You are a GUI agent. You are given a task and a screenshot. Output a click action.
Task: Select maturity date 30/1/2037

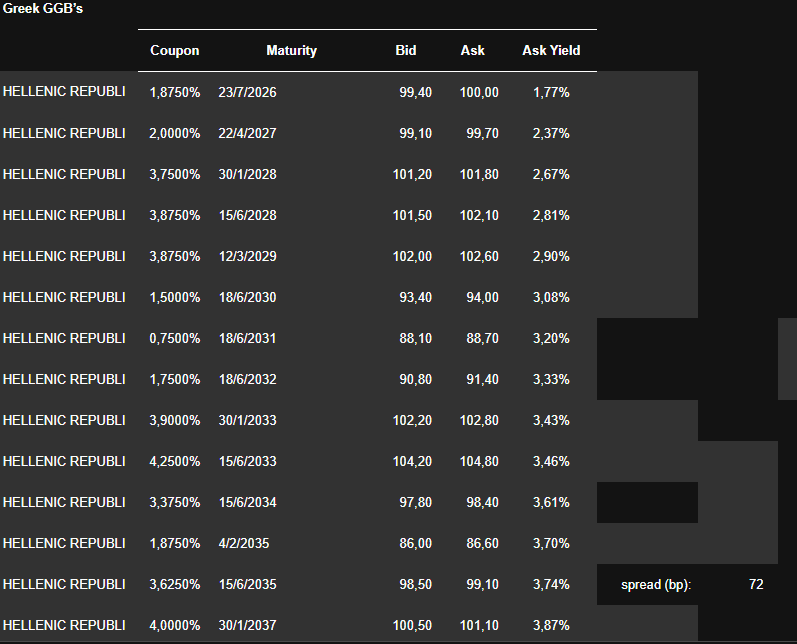(248, 625)
